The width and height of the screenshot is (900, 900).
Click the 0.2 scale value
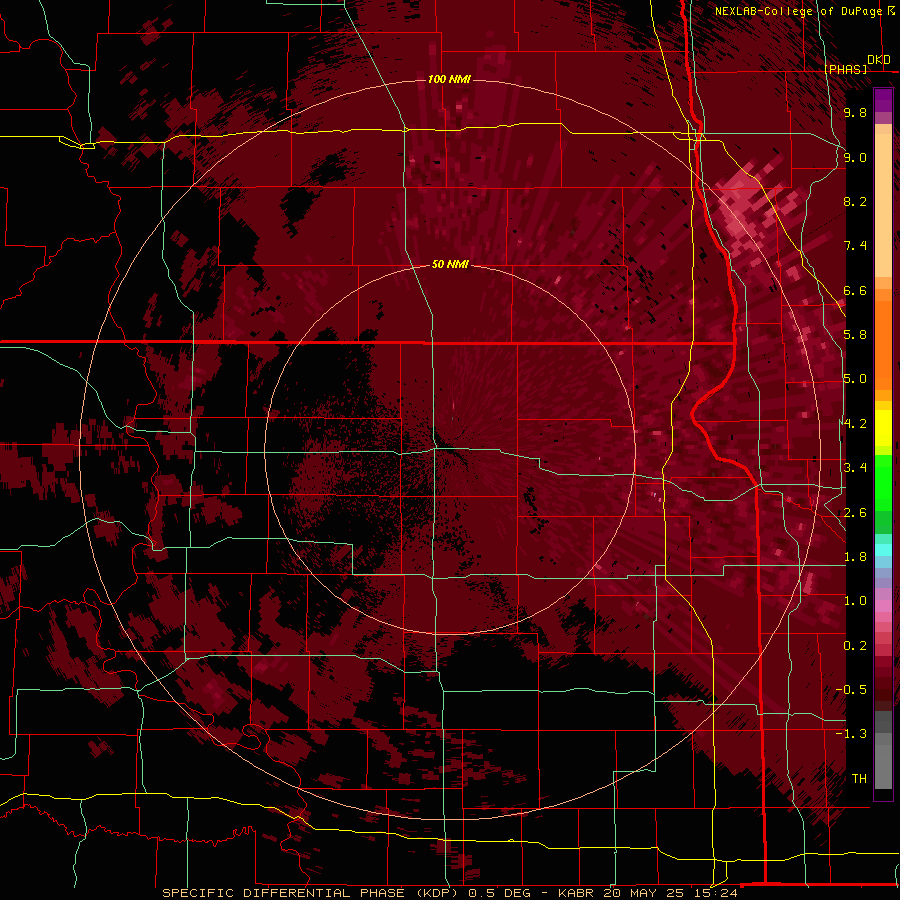point(855,646)
